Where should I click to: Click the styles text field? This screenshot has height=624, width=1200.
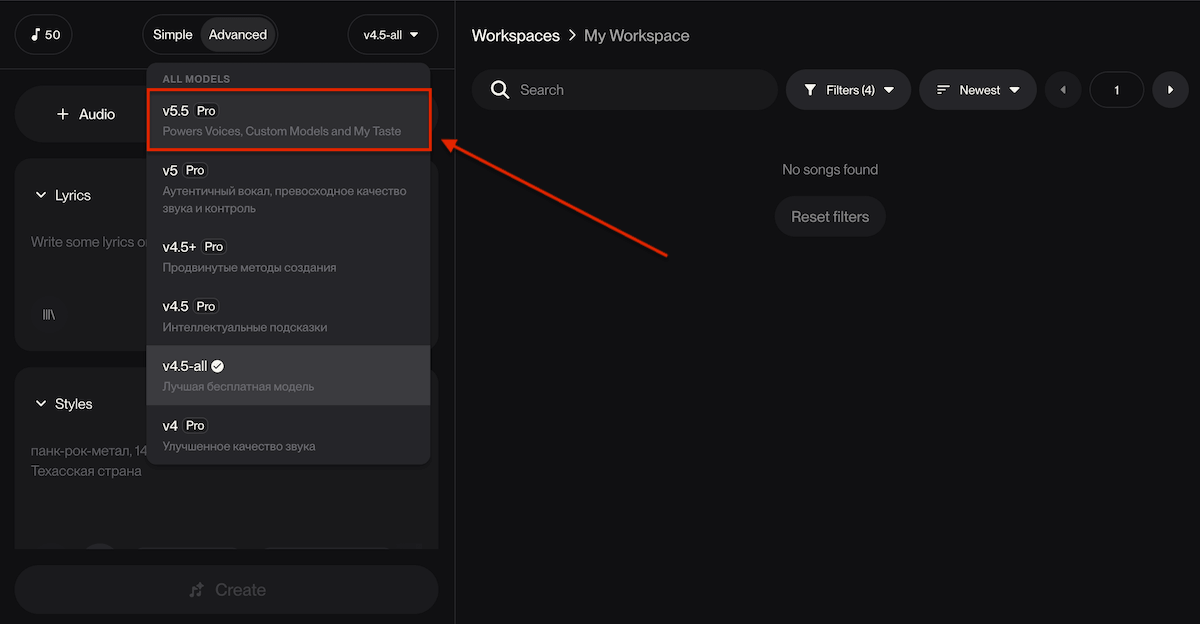click(88, 461)
